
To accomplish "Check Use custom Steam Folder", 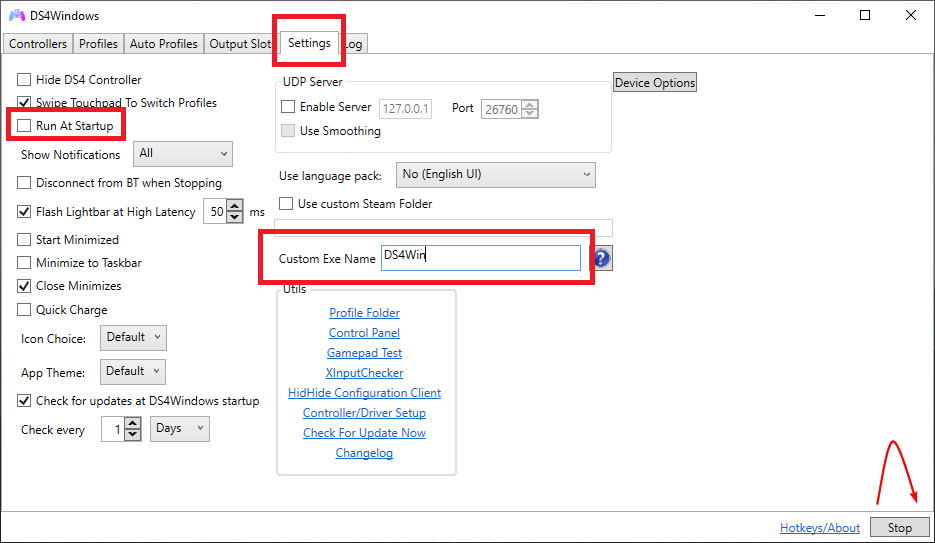I will [x=286, y=204].
